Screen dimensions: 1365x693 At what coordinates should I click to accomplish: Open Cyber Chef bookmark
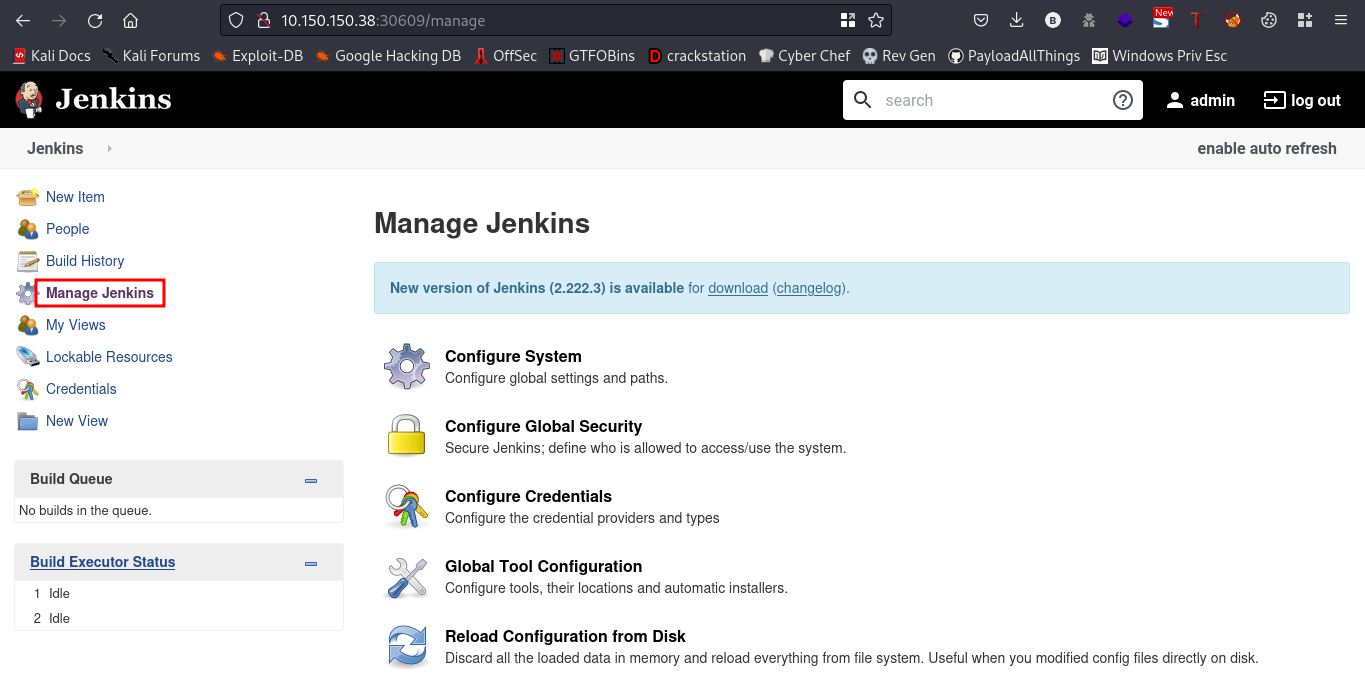(x=804, y=56)
